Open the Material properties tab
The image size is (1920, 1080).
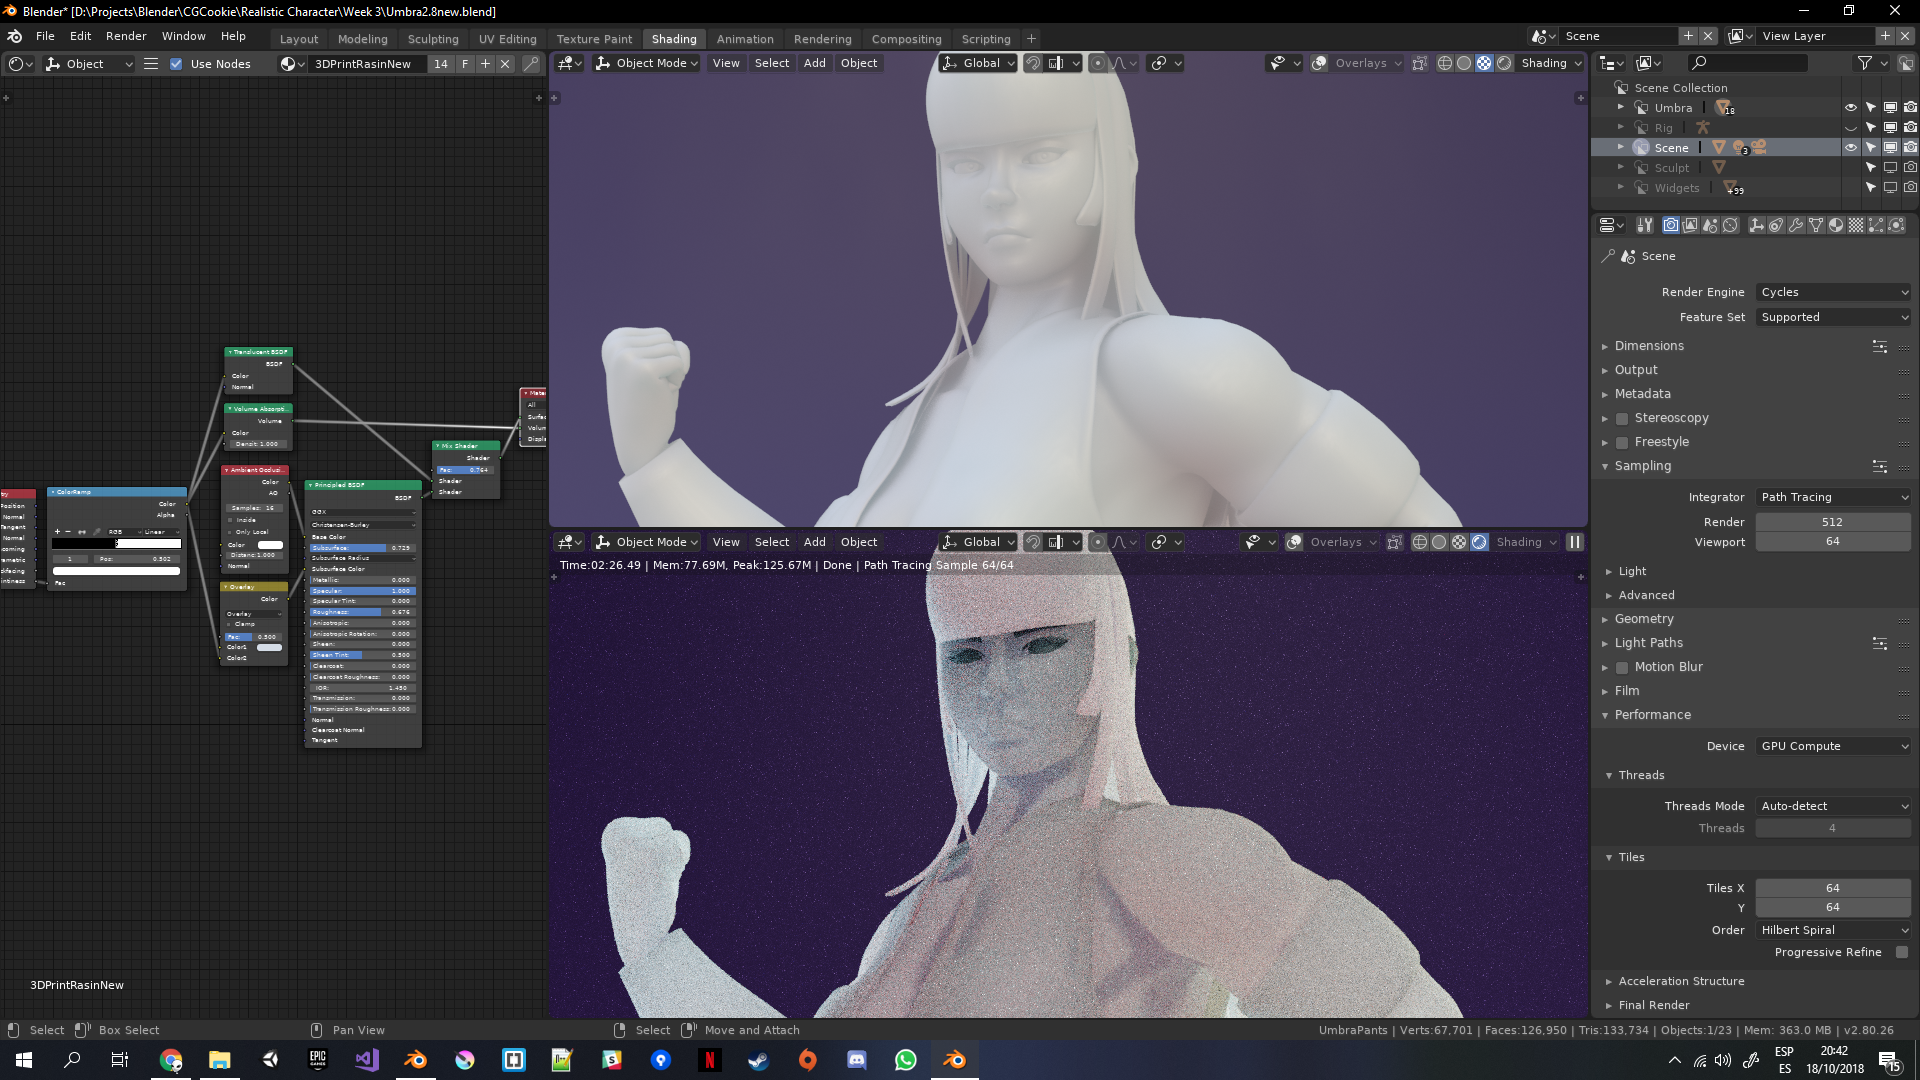[x=1836, y=225]
